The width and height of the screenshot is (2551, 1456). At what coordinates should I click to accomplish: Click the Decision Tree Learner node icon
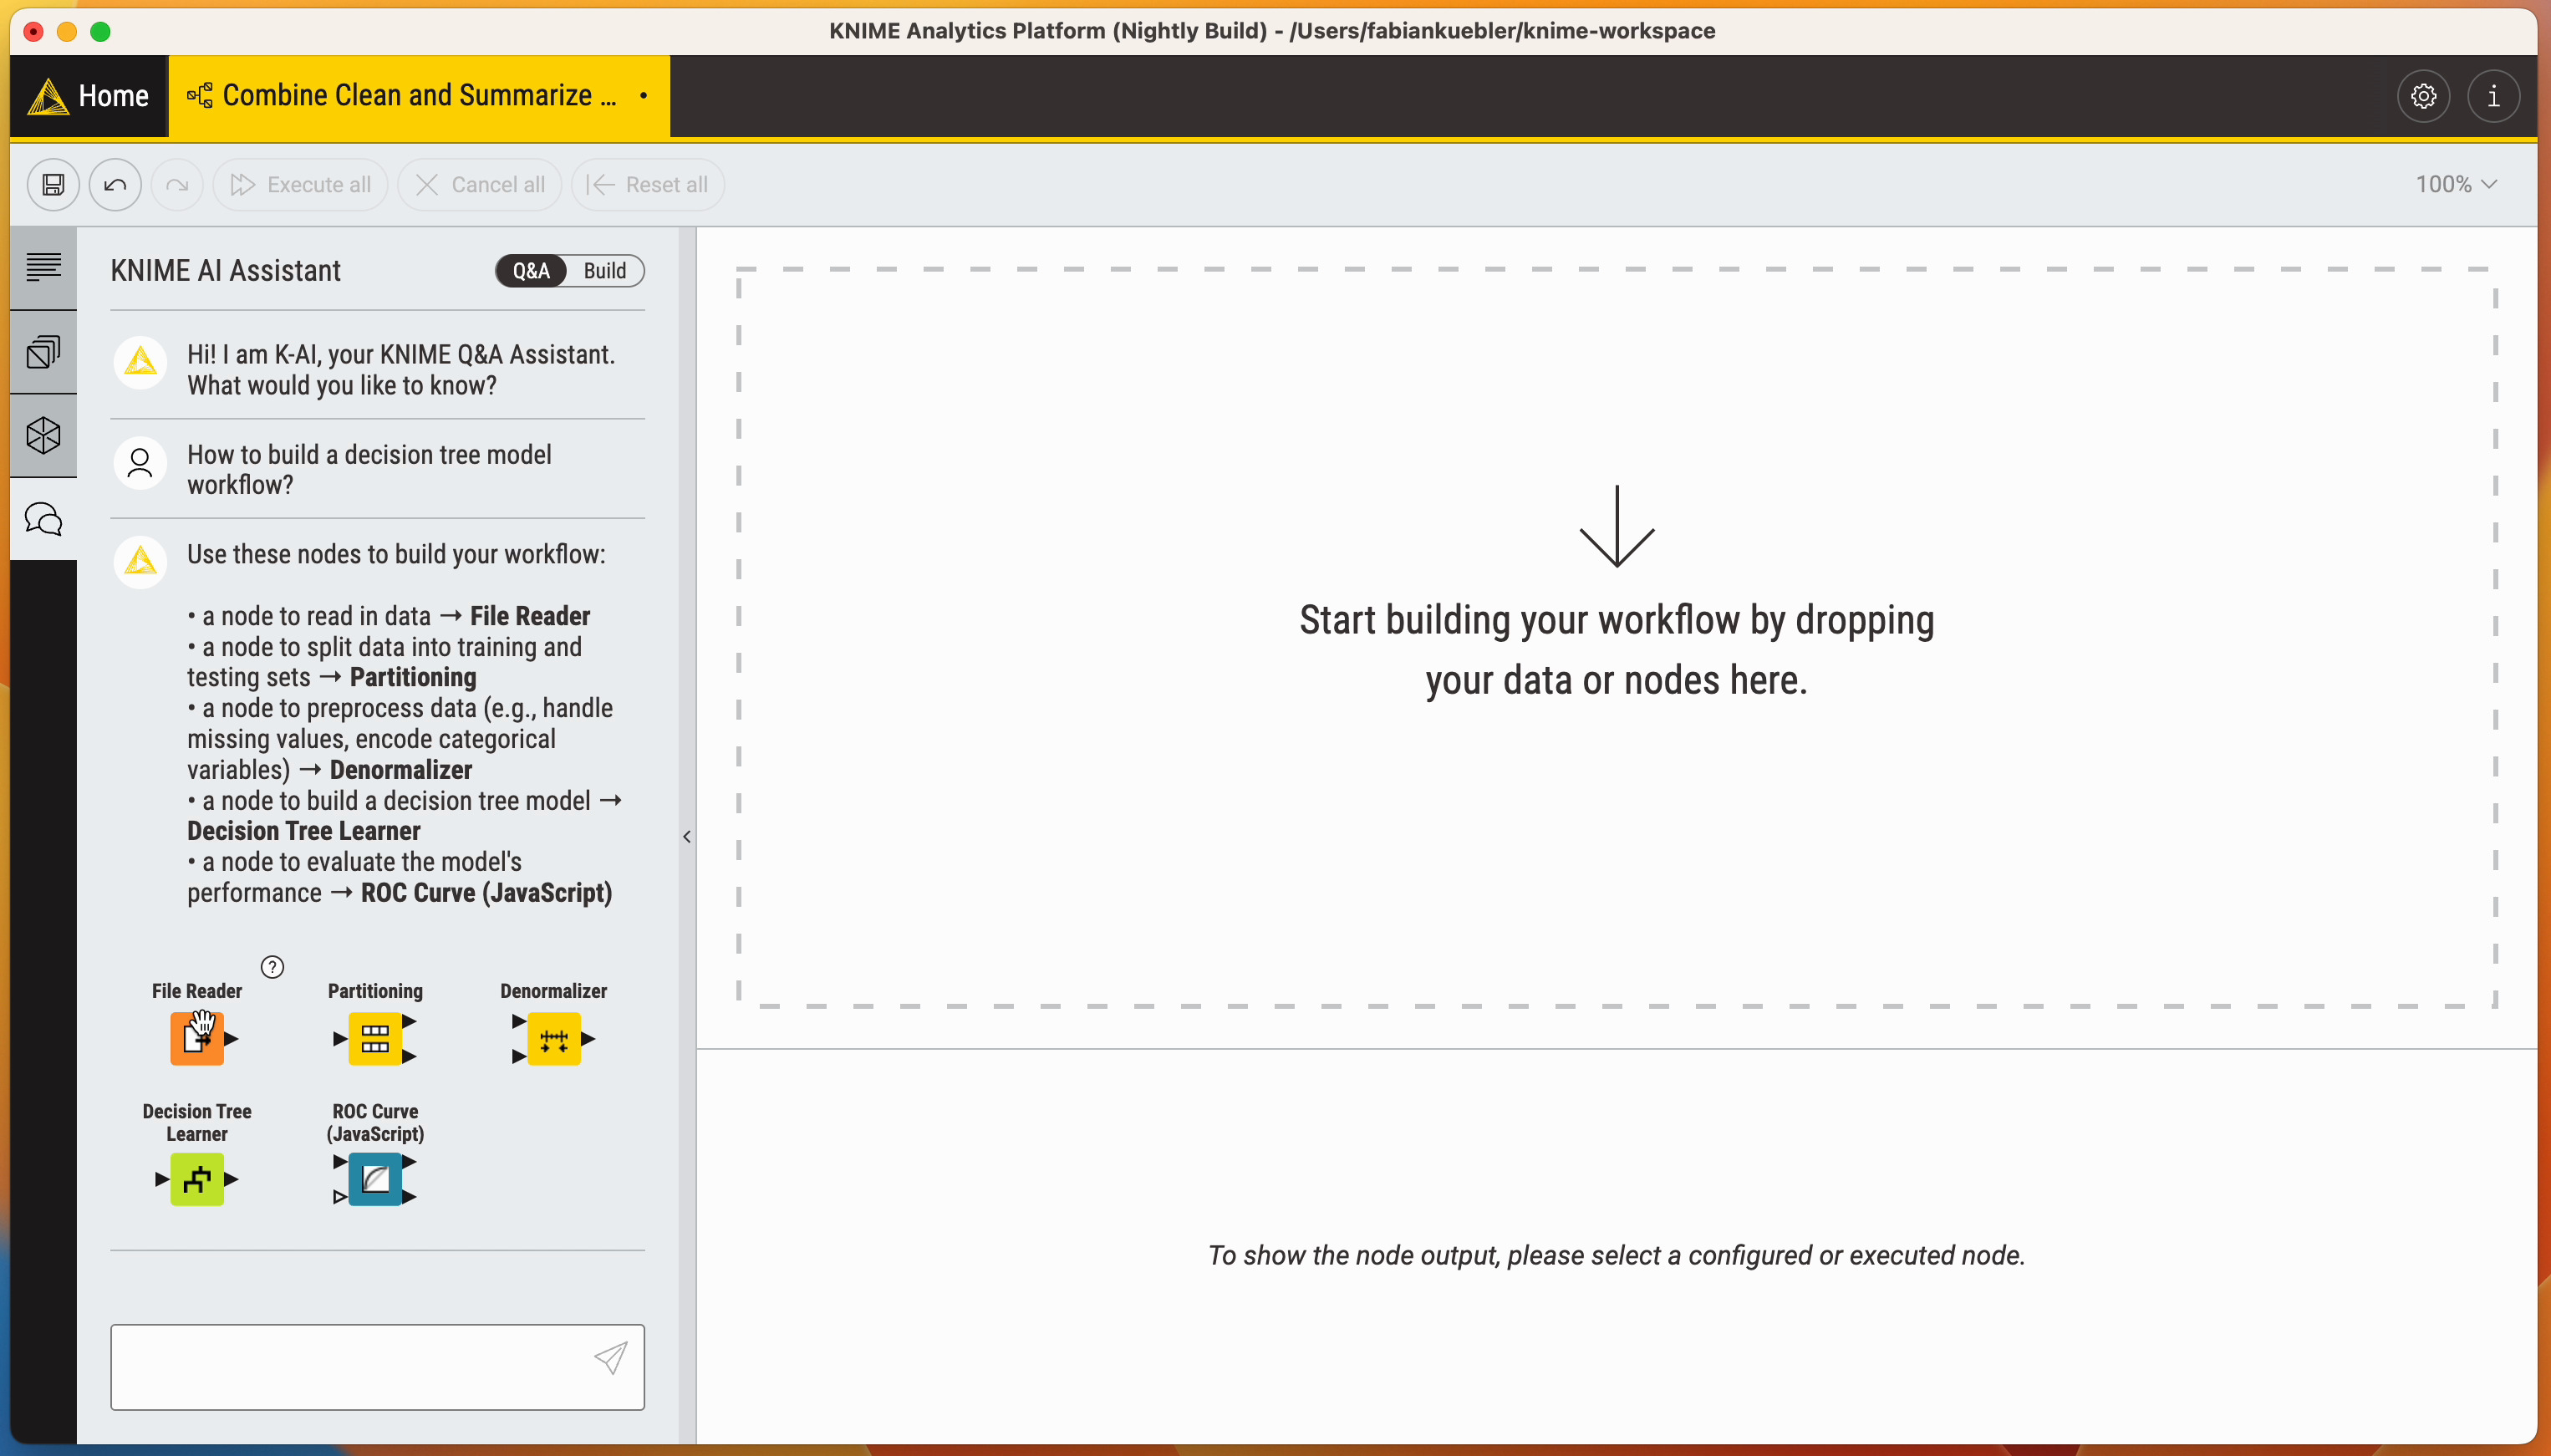(196, 1179)
